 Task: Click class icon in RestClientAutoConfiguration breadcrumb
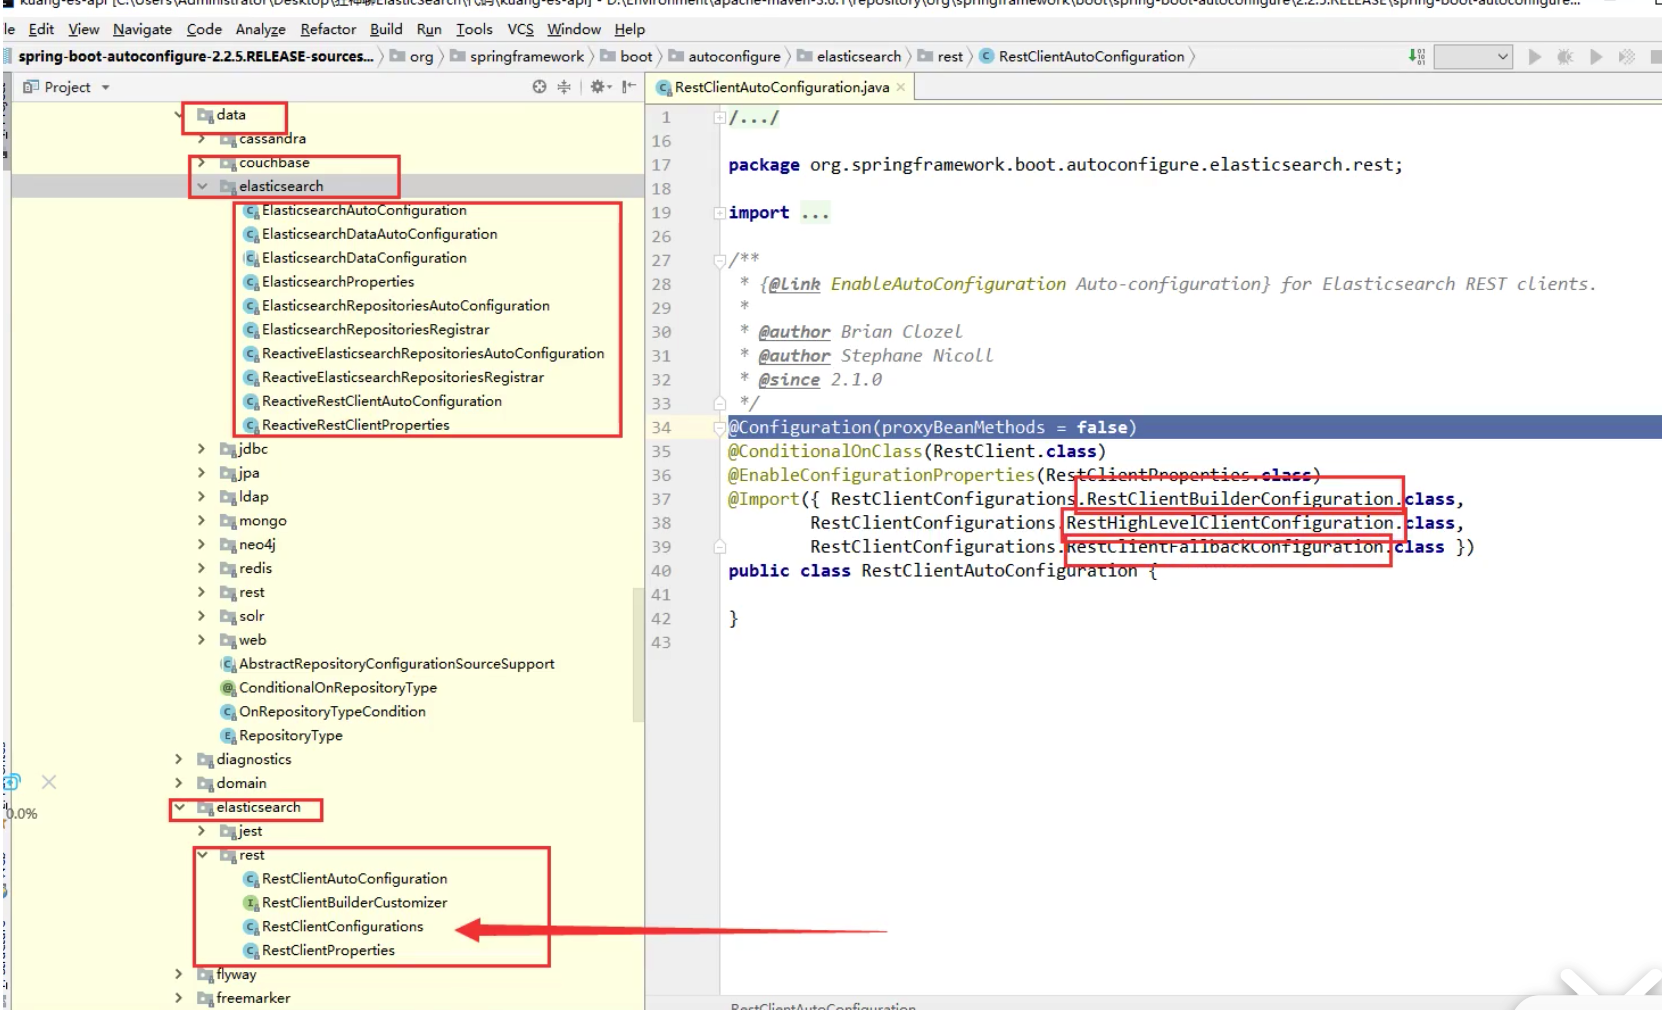pyautogui.click(x=986, y=57)
